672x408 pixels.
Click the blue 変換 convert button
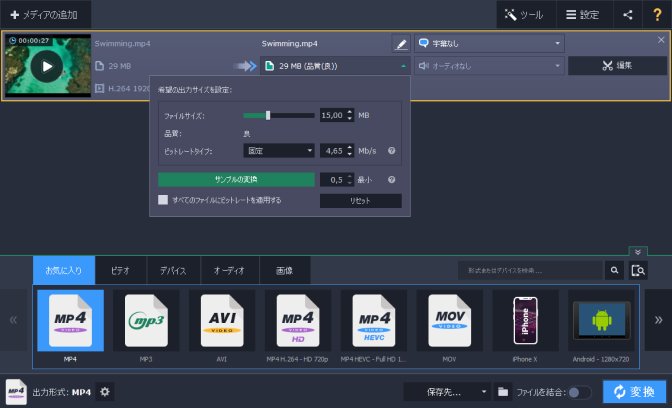pos(635,392)
